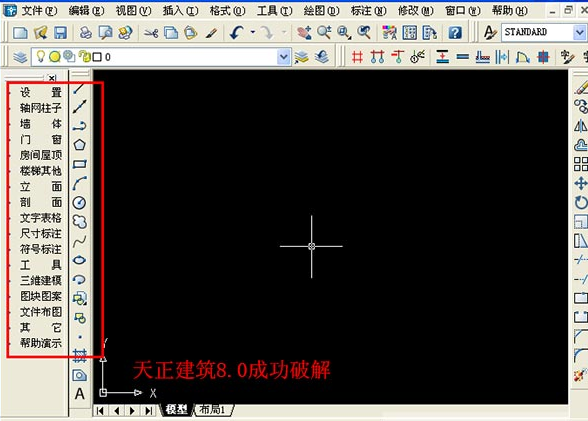The width and height of the screenshot is (588, 421).
Task: Click the undo arrow icon
Action: point(237,33)
